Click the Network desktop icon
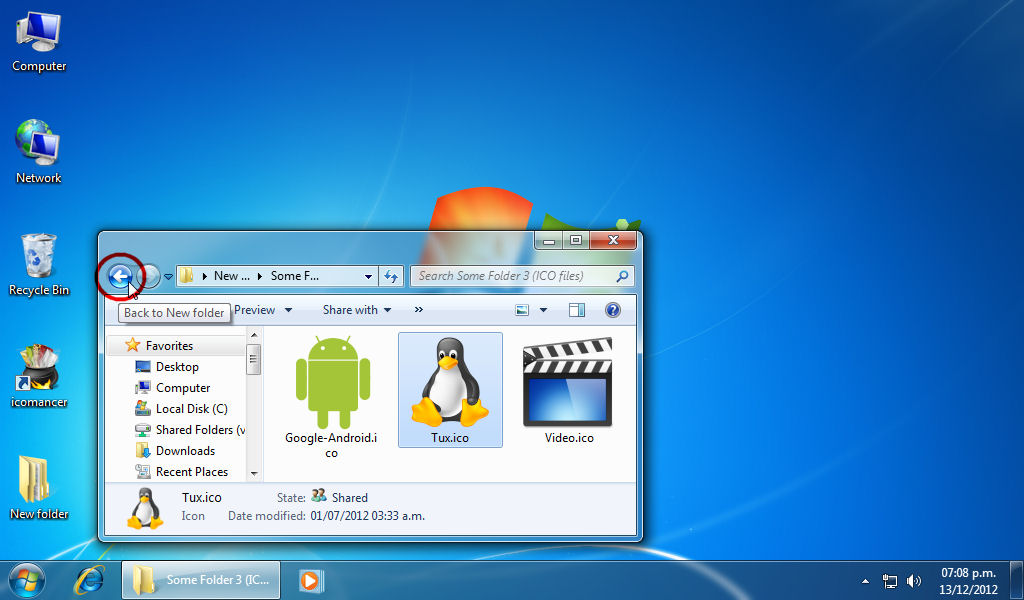This screenshot has width=1024, height=600. [39, 151]
